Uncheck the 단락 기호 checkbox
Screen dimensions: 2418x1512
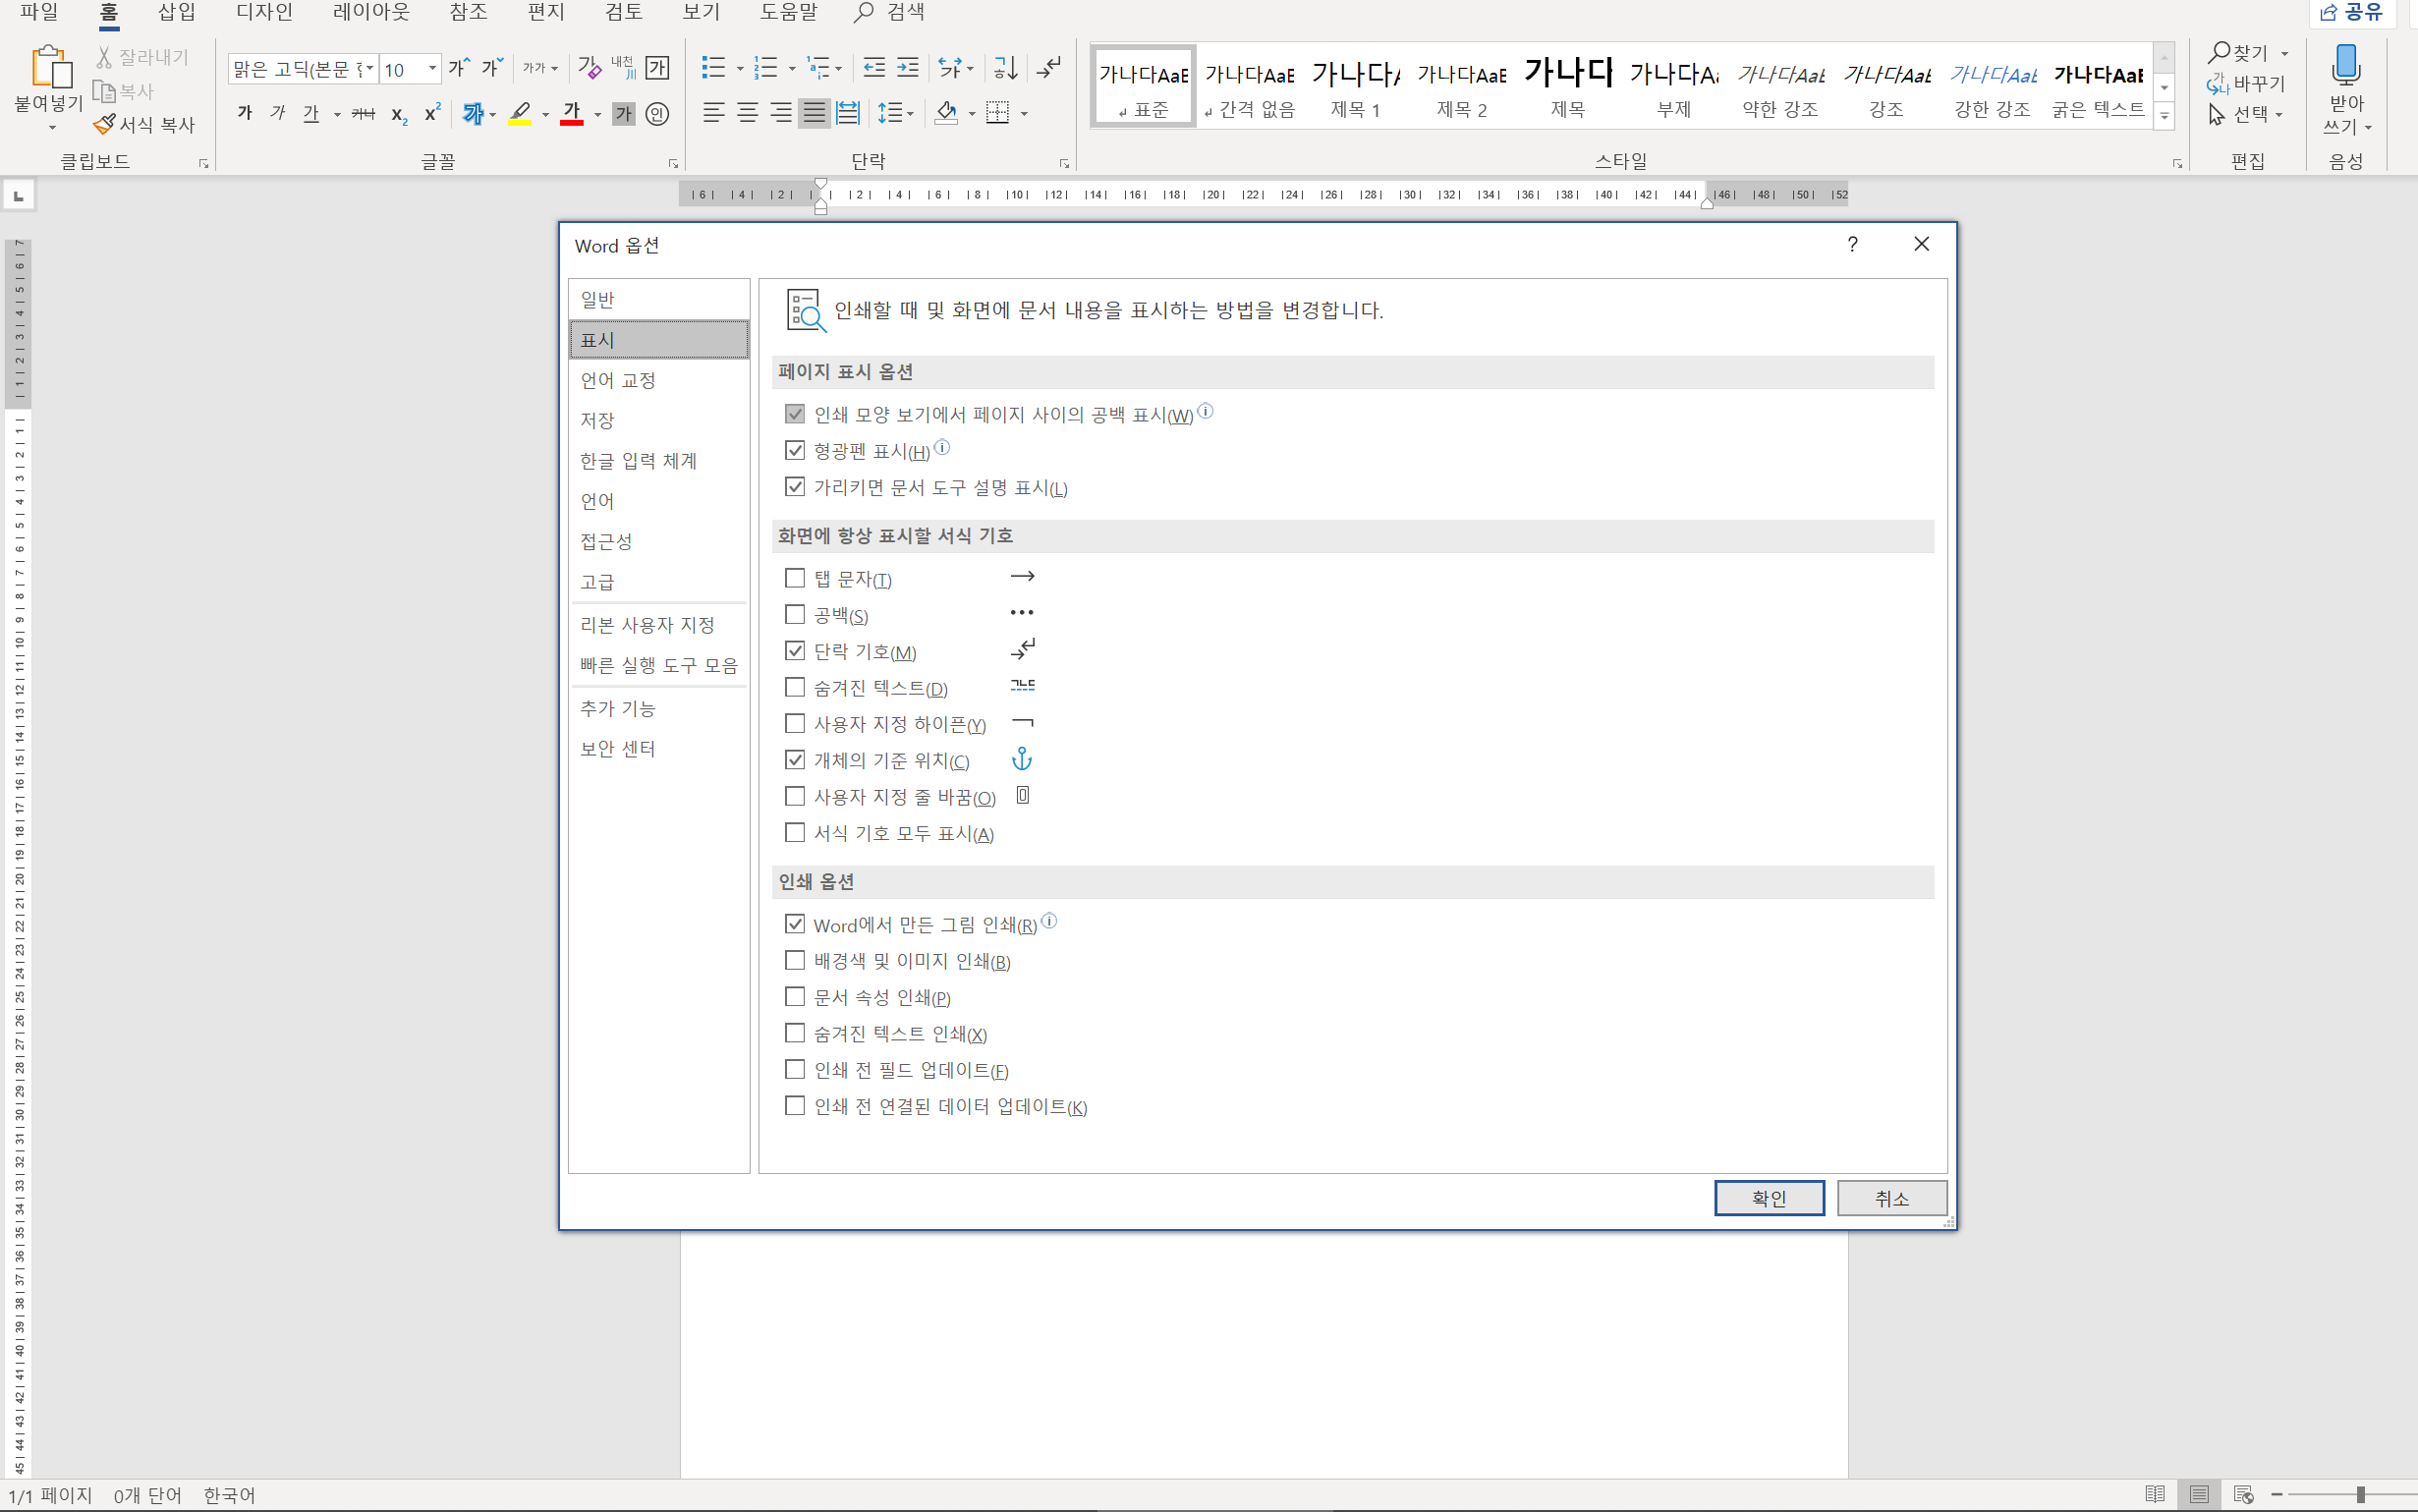click(x=795, y=651)
